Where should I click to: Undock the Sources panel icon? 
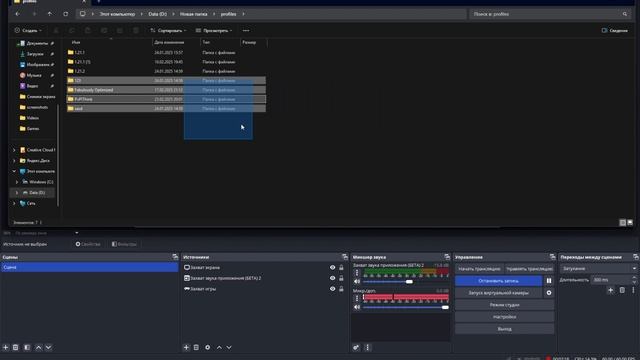point(345,257)
